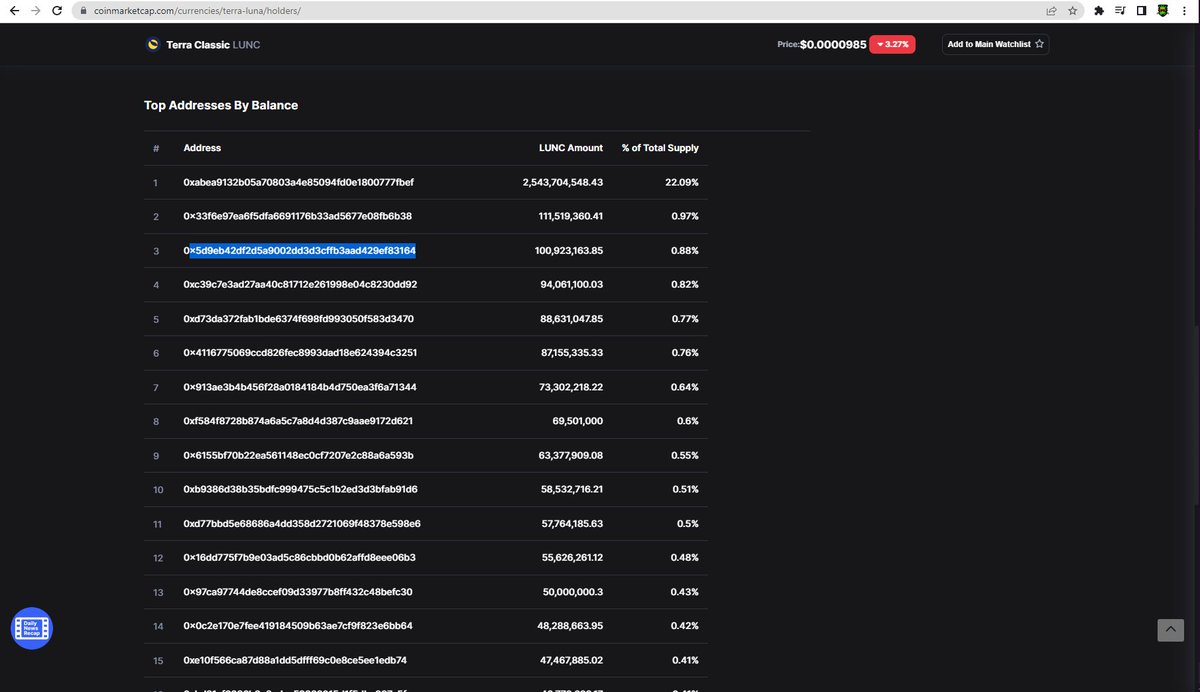Click the amount 47,467,885.02
1200x692 pixels.
coord(572,660)
